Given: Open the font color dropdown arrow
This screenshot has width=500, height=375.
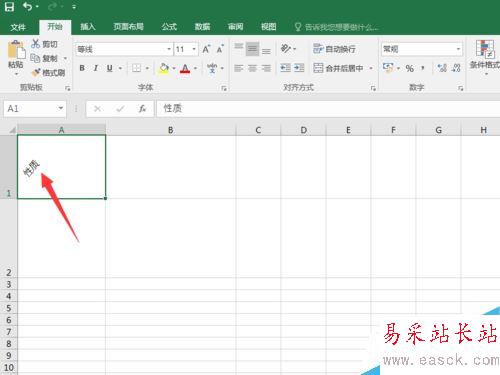Looking at the screenshot, I should 195,68.
